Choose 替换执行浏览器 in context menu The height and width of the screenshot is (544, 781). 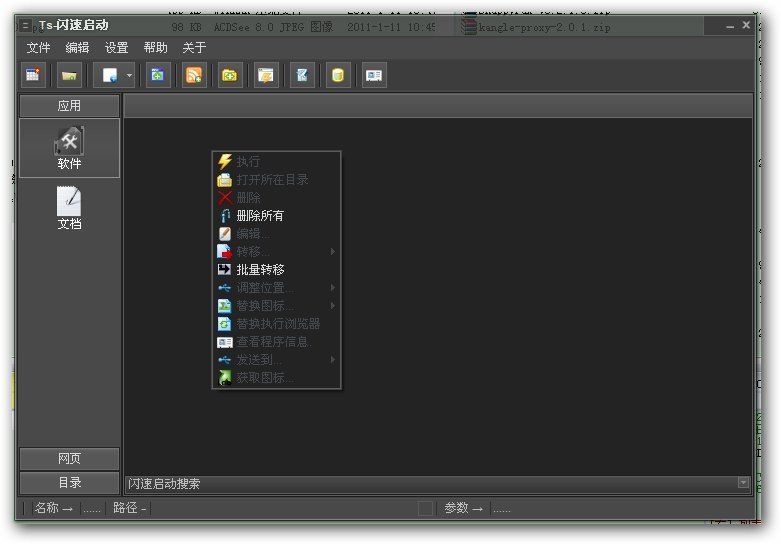tap(276, 324)
